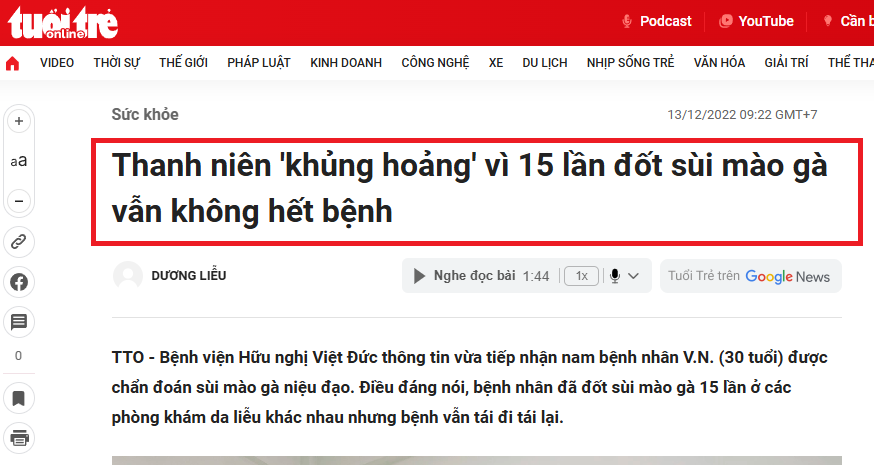Image resolution: width=874 pixels, height=465 pixels.
Task: Change playback speed from 1x
Action: click(581, 276)
